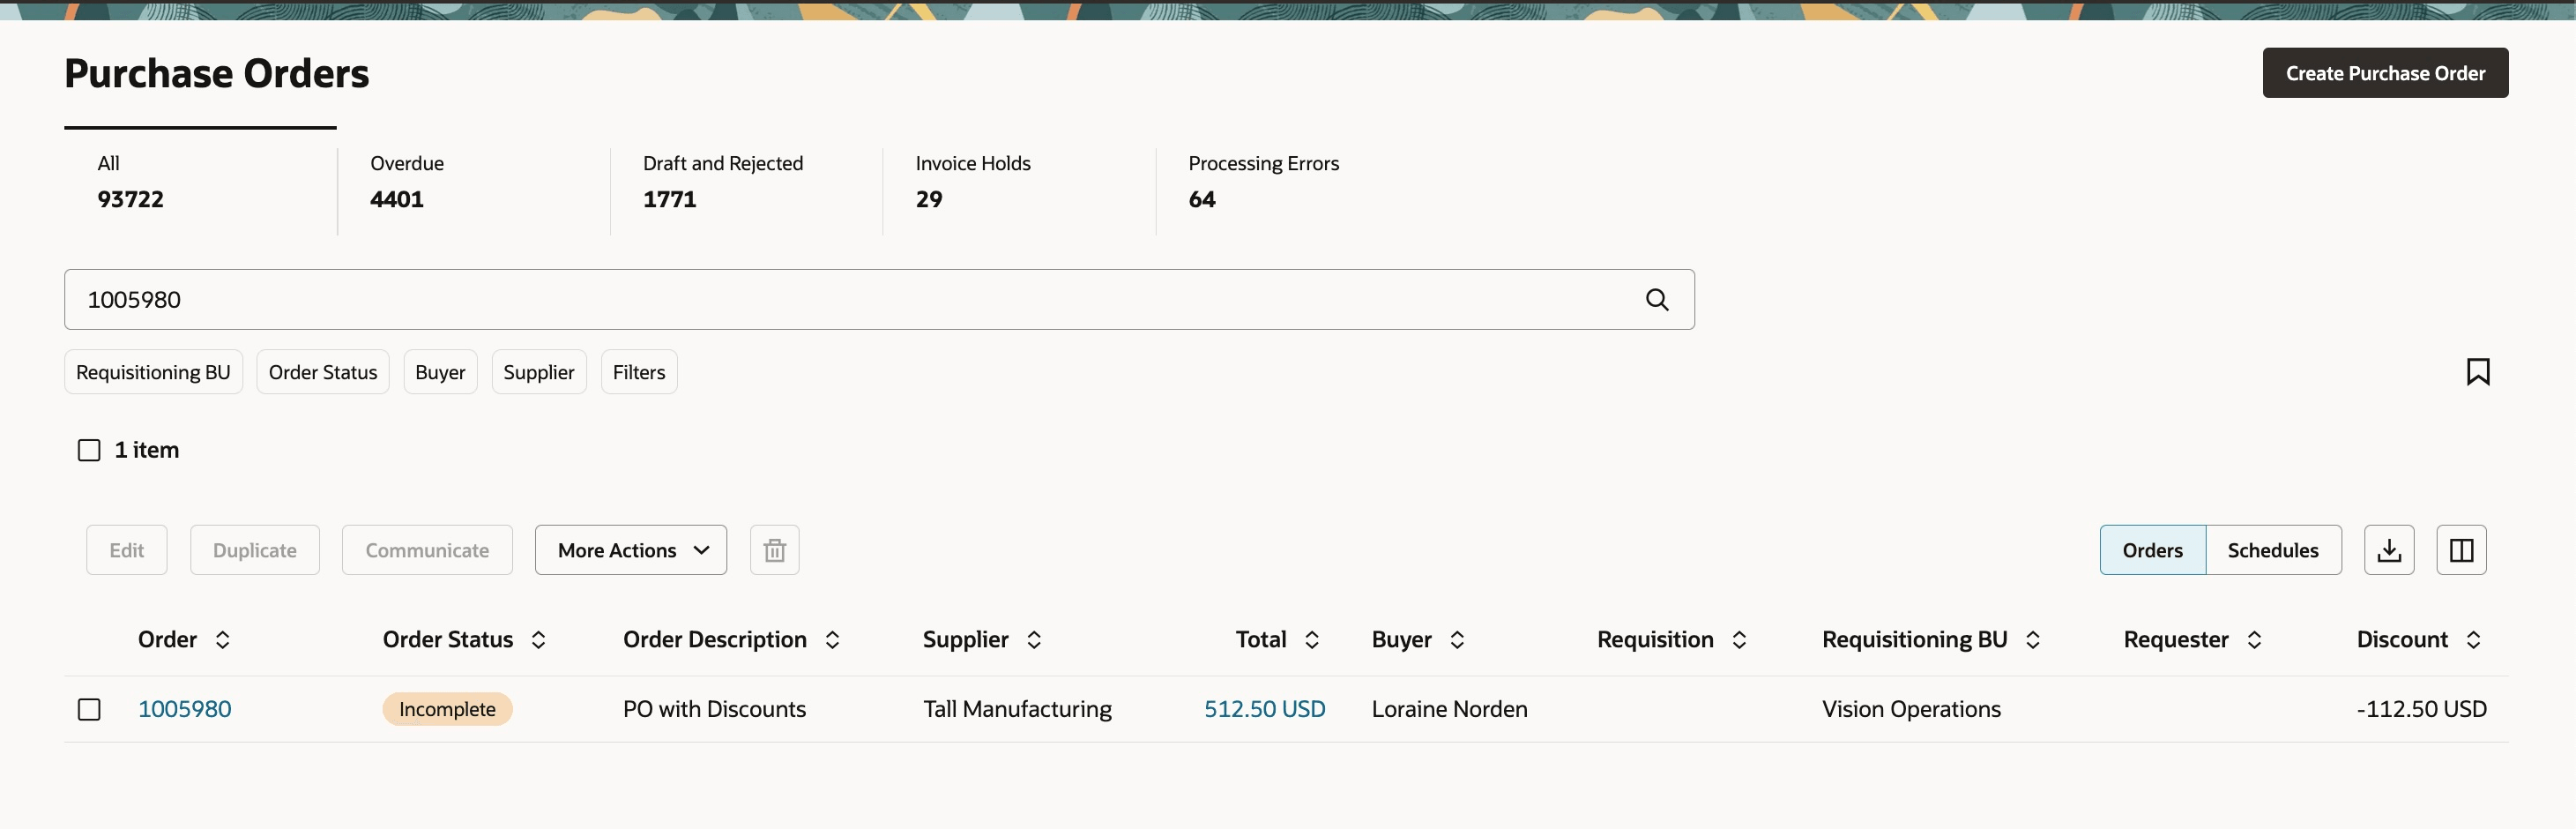The height and width of the screenshot is (829, 2576).
Task: Open the Supplier filter chip
Action: click(538, 371)
